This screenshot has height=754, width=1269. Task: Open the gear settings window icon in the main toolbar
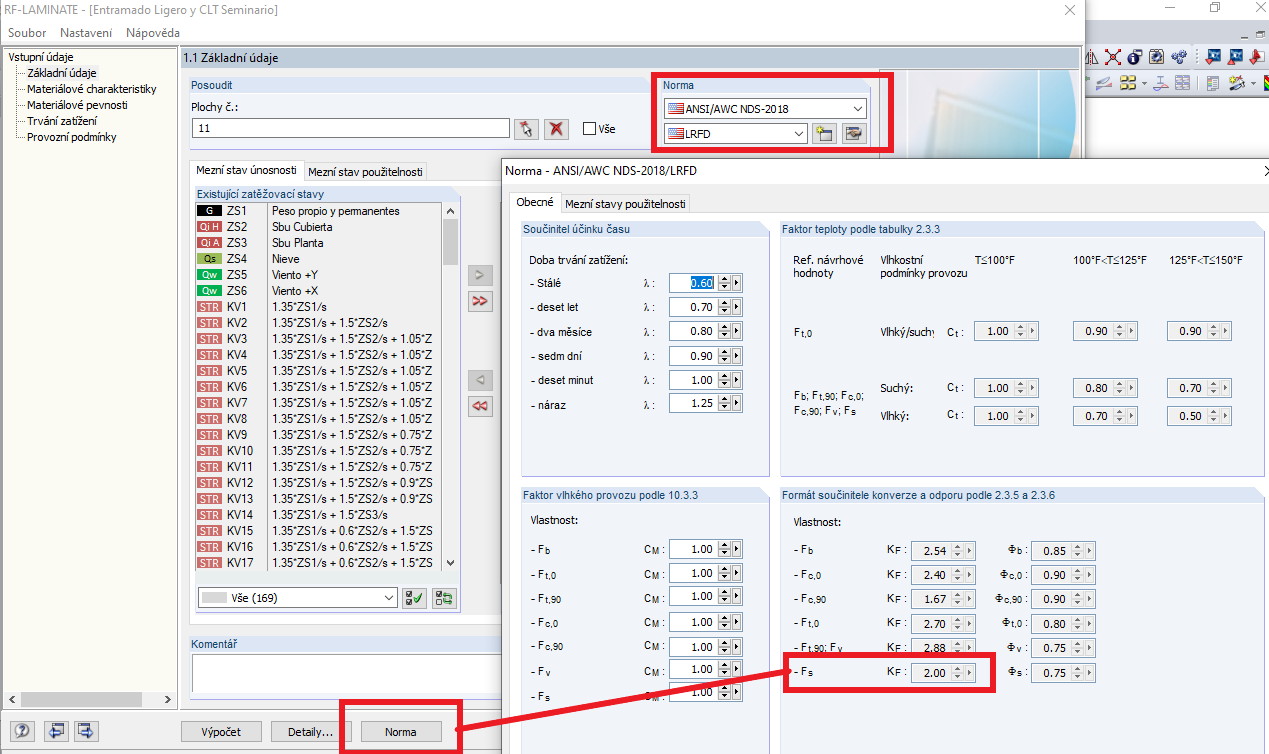coord(1157,57)
